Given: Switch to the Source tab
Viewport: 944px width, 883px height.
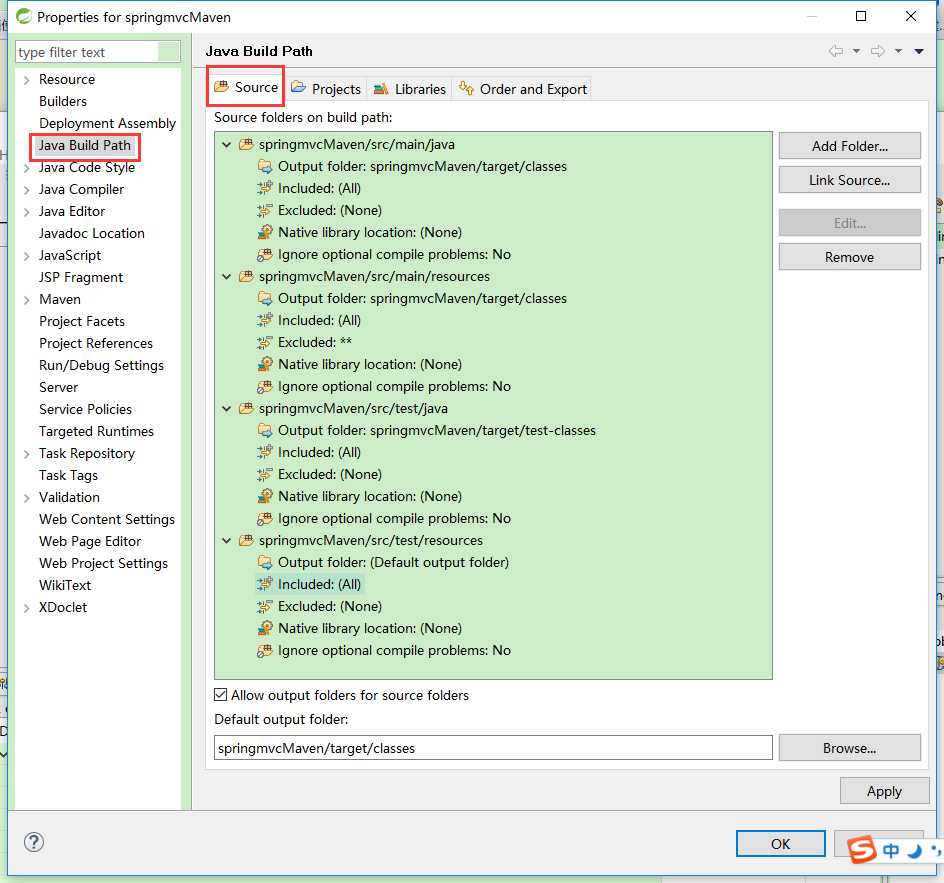Looking at the screenshot, I should click(x=246, y=87).
